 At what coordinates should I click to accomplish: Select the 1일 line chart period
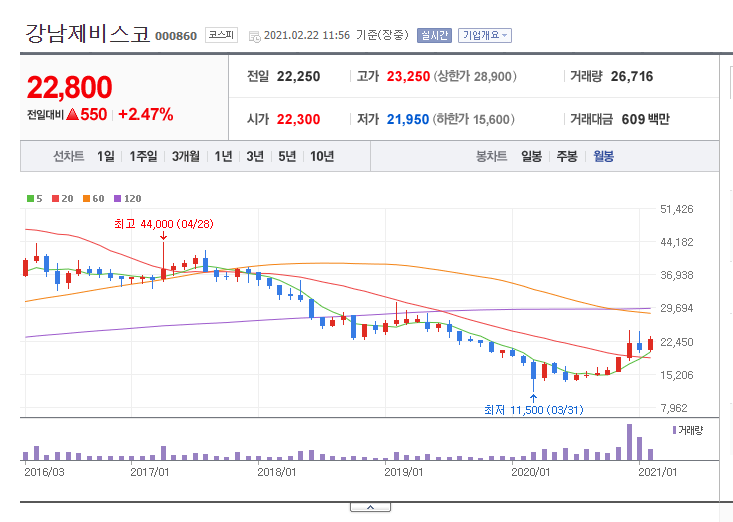point(106,156)
